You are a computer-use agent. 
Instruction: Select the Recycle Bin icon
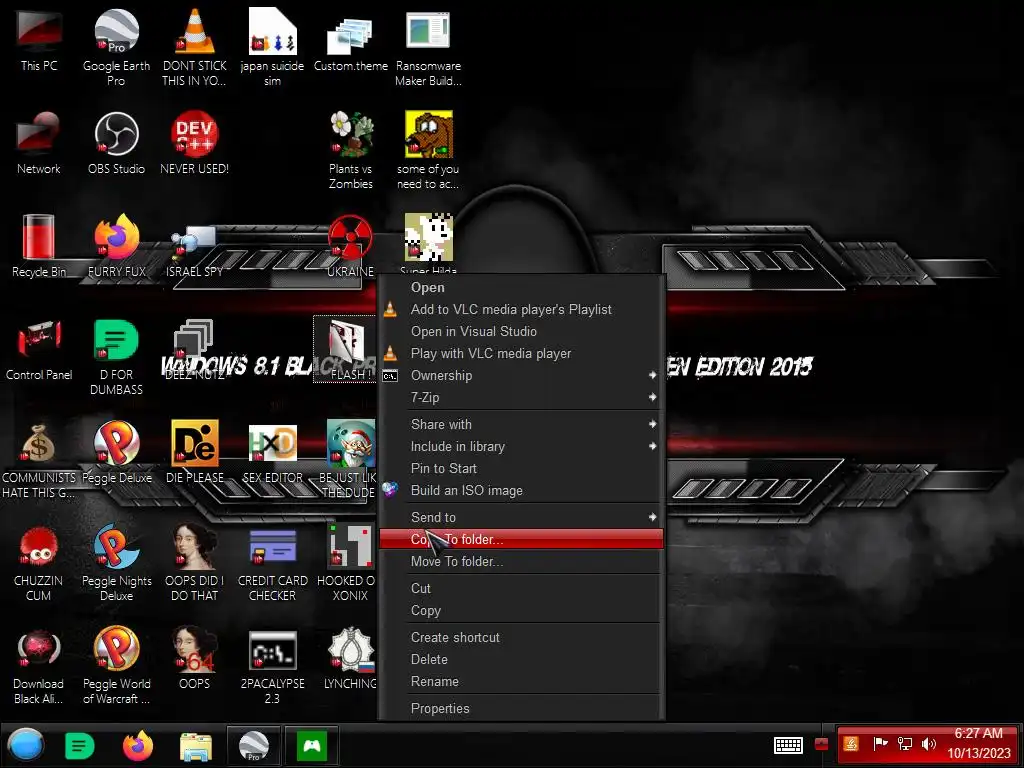(x=39, y=246)
